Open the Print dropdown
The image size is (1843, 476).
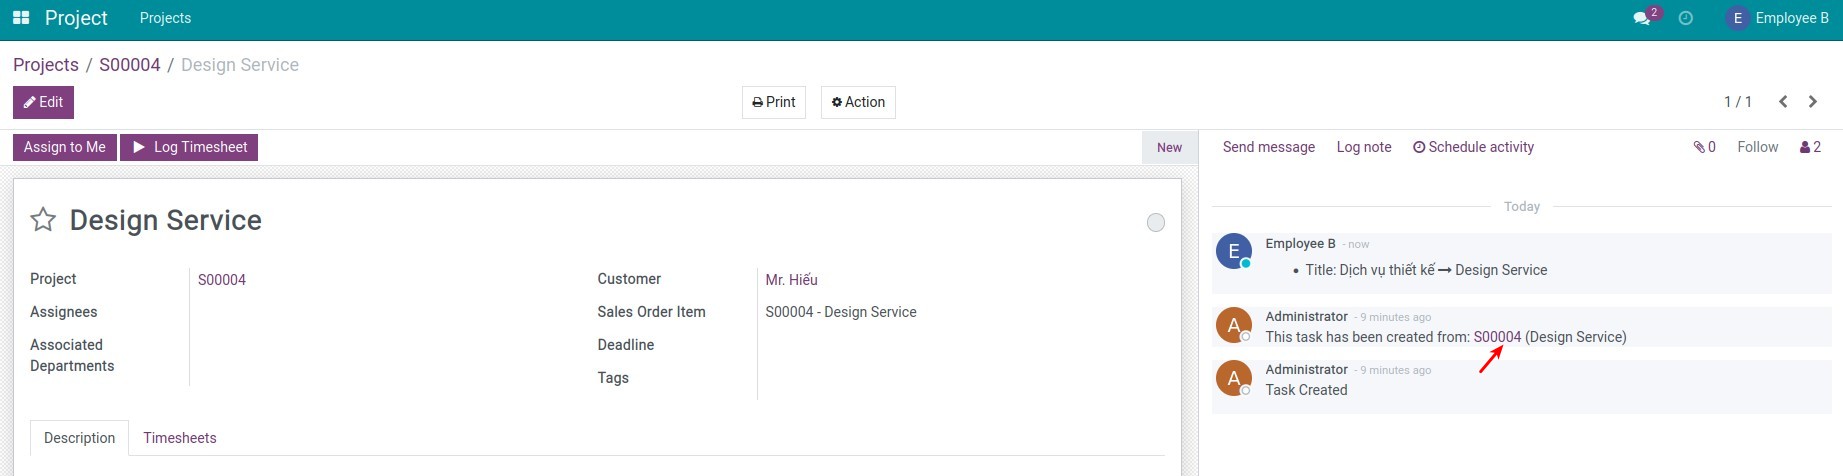click(x=774, y=102)
